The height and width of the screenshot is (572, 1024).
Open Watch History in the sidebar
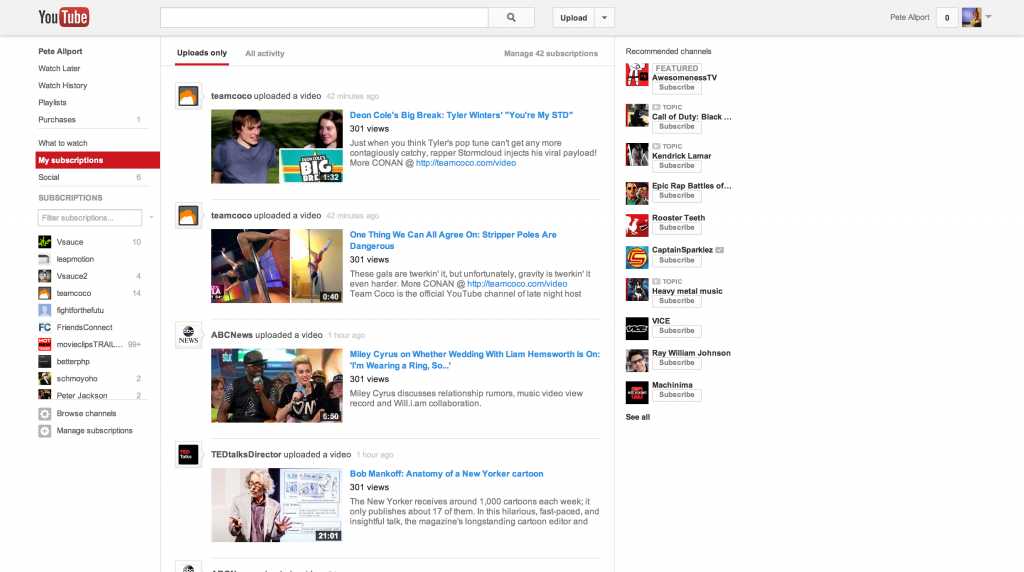[62, 86]
